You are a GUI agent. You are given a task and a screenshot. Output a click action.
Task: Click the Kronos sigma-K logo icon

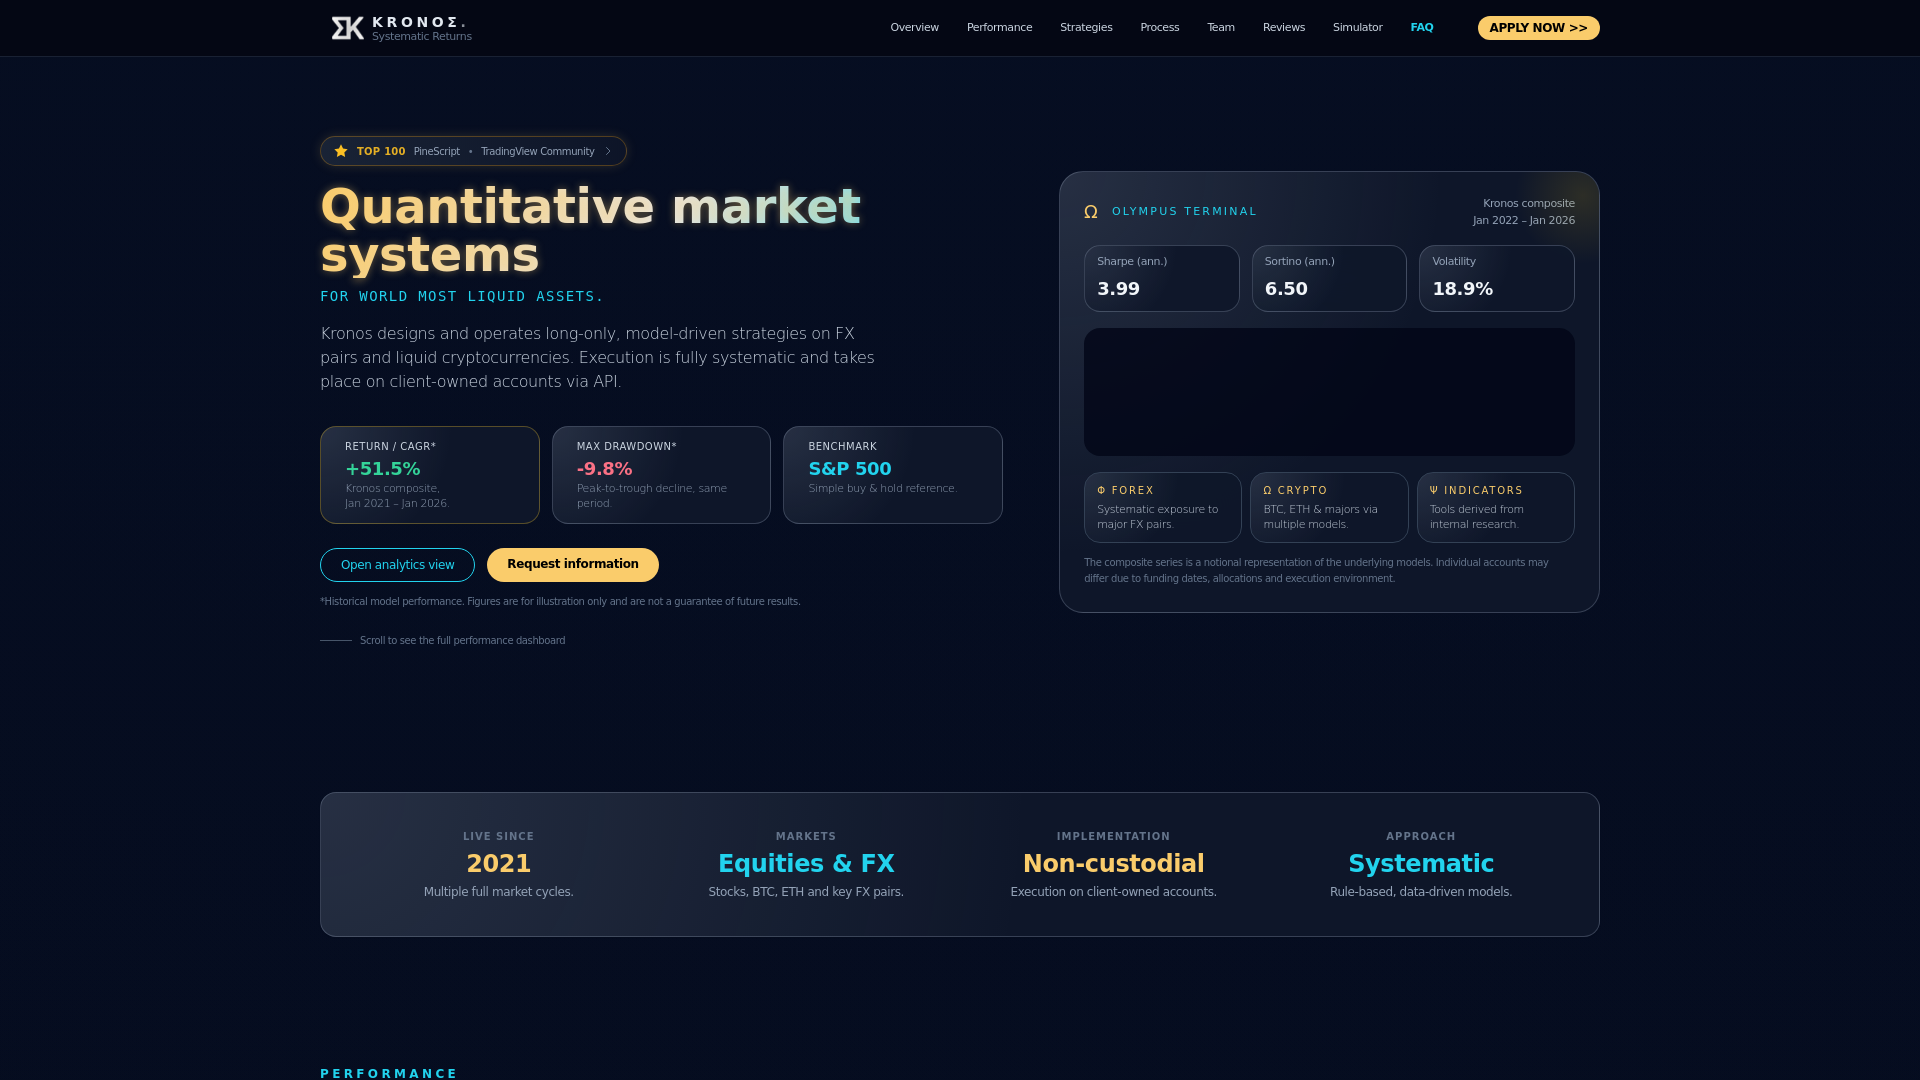[347, 28]
